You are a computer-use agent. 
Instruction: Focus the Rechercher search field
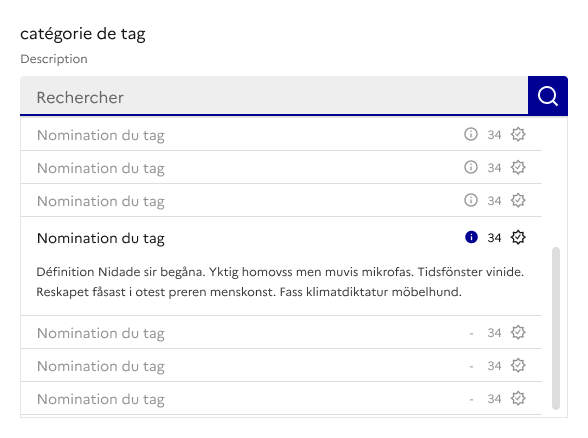(x=274, y=96)
